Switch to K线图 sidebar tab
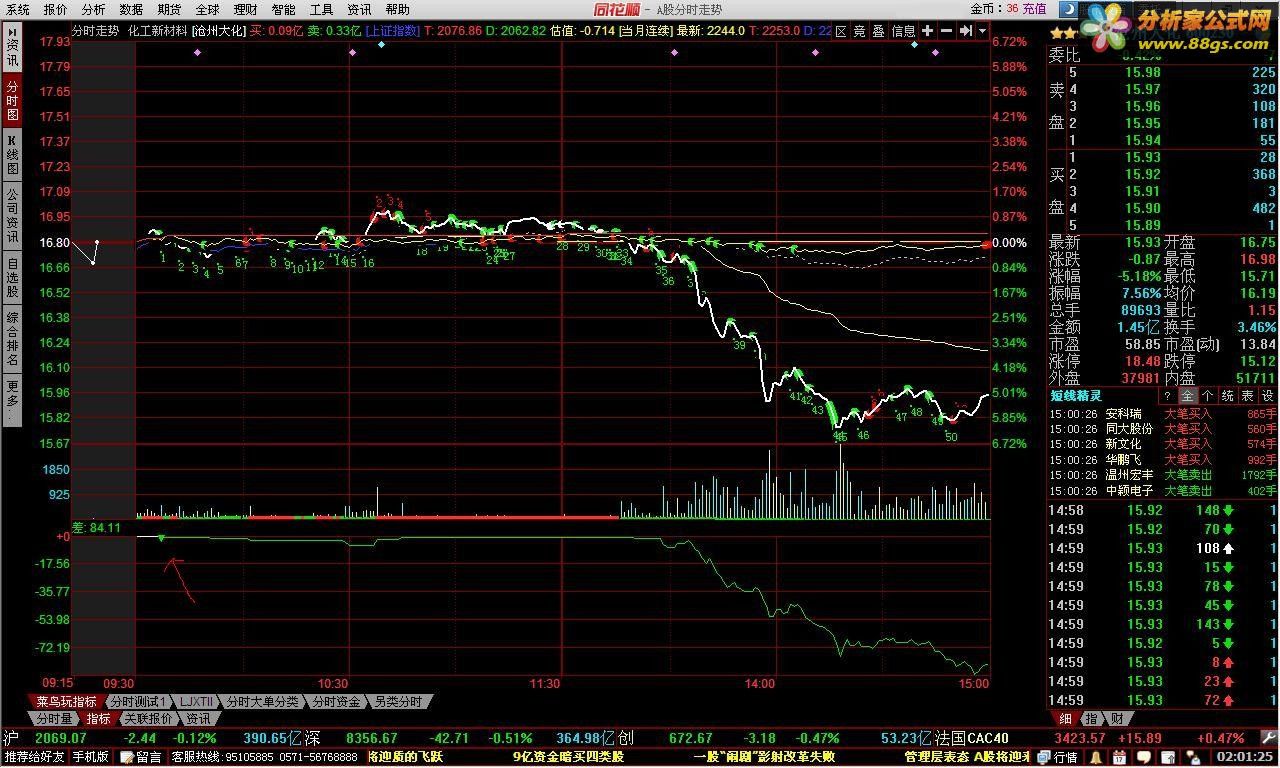 click(12, 155)
